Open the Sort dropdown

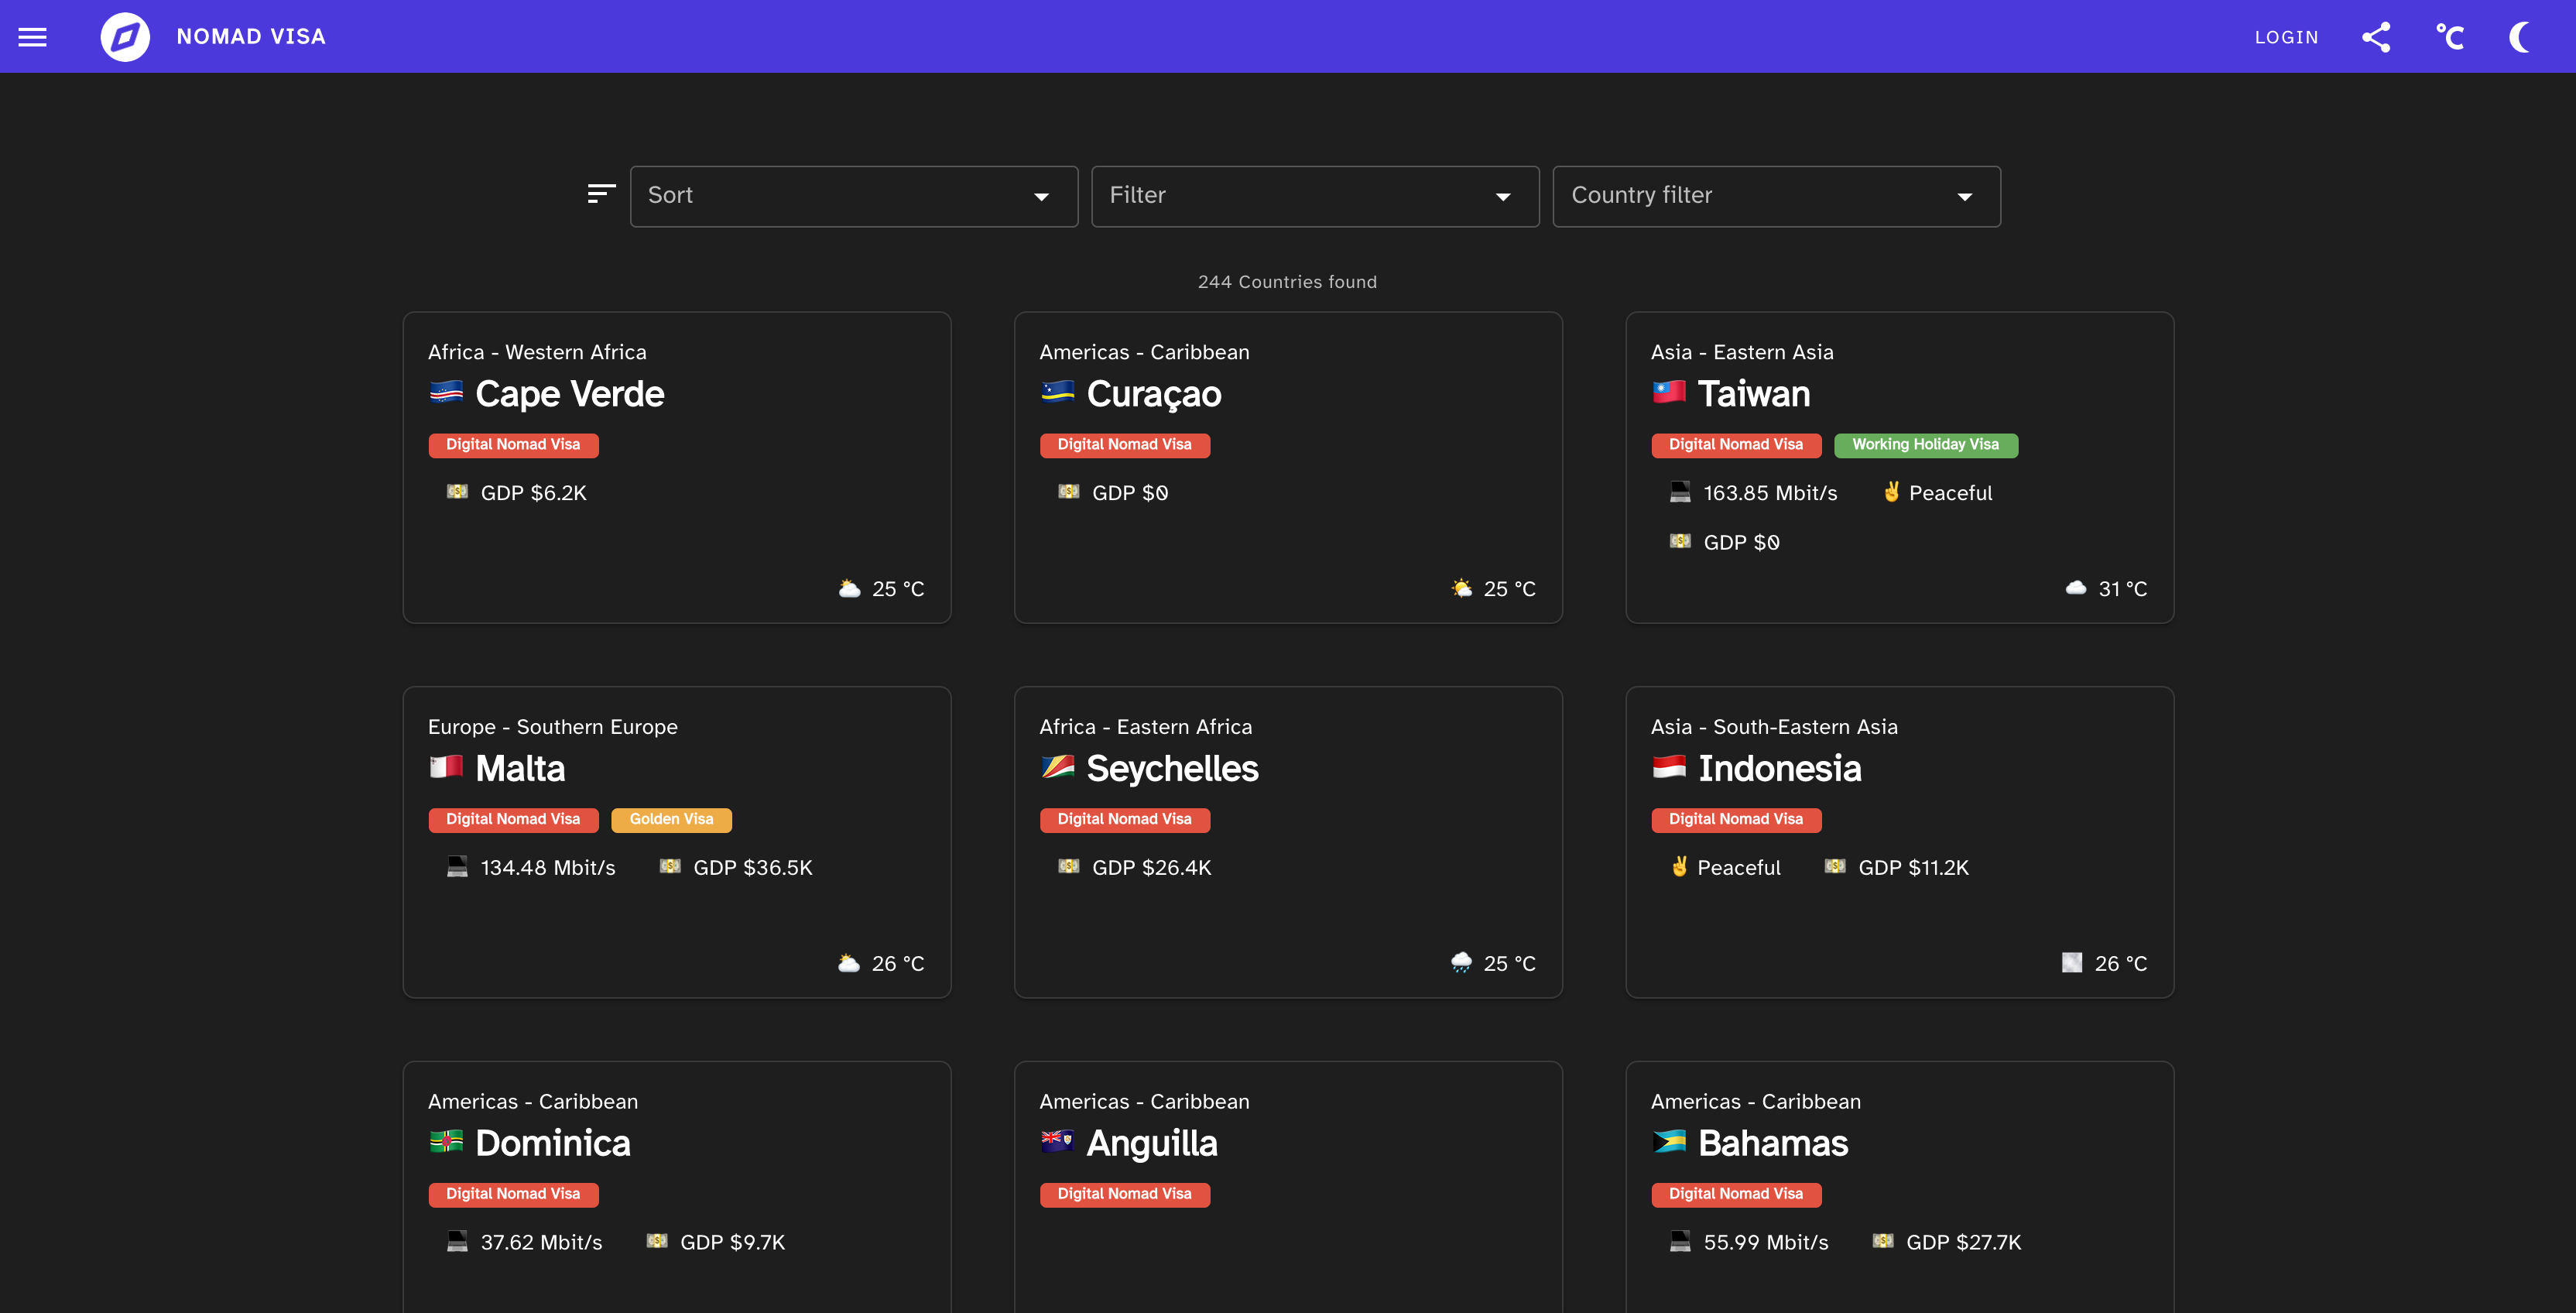pyautogui.click(x=853, y=196)
